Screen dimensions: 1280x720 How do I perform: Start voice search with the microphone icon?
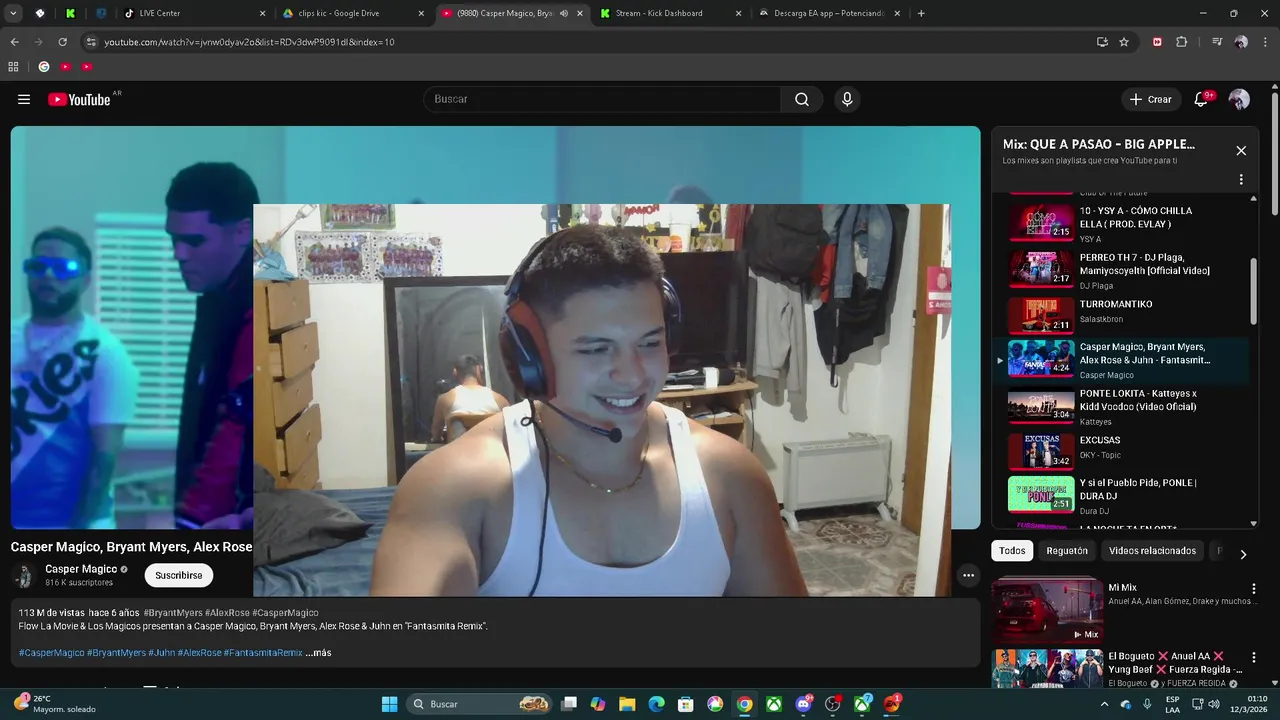point(847,99)
